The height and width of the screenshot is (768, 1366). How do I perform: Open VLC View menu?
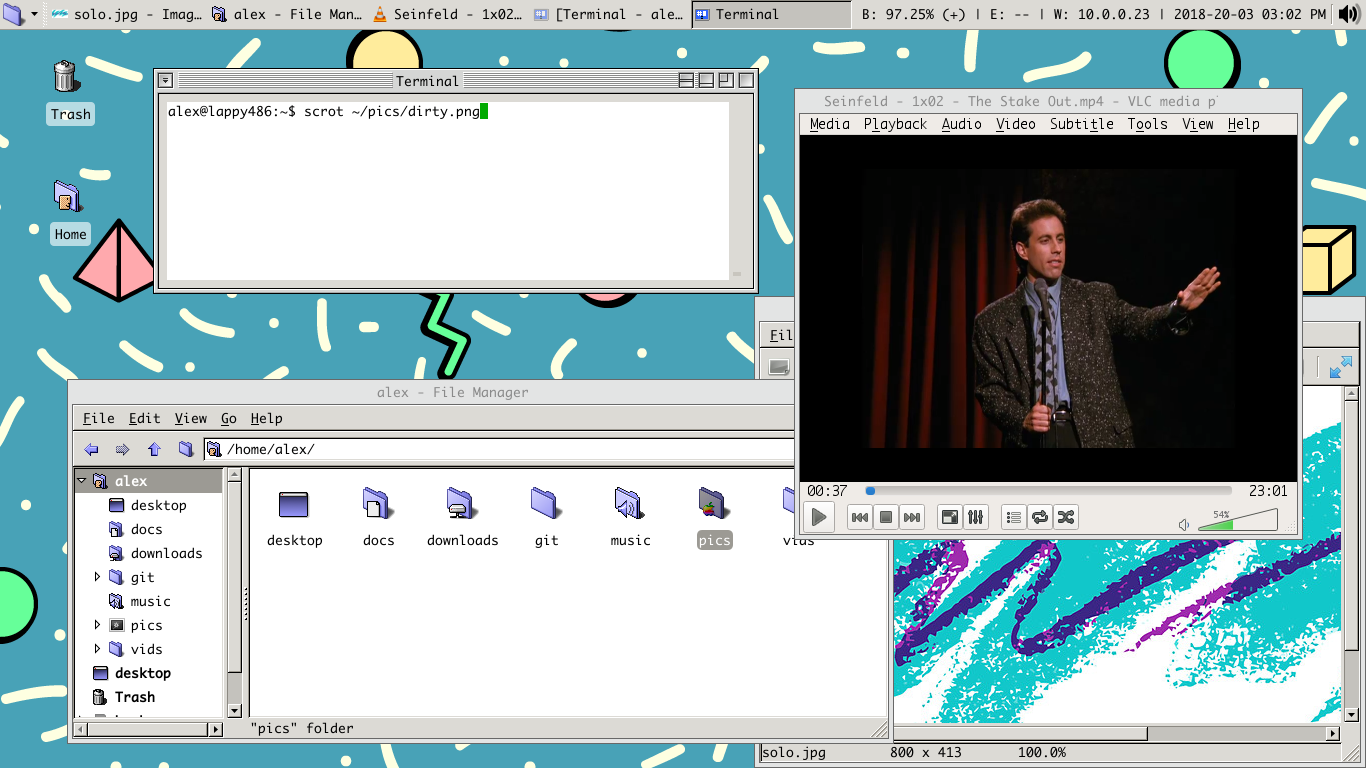[x=1197, y=124]
